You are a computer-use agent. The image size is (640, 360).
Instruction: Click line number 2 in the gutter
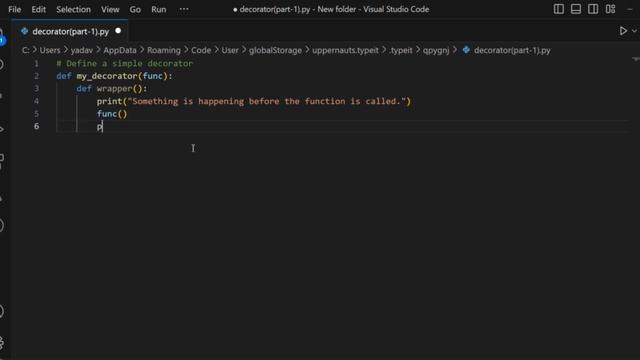click(36, 76)
